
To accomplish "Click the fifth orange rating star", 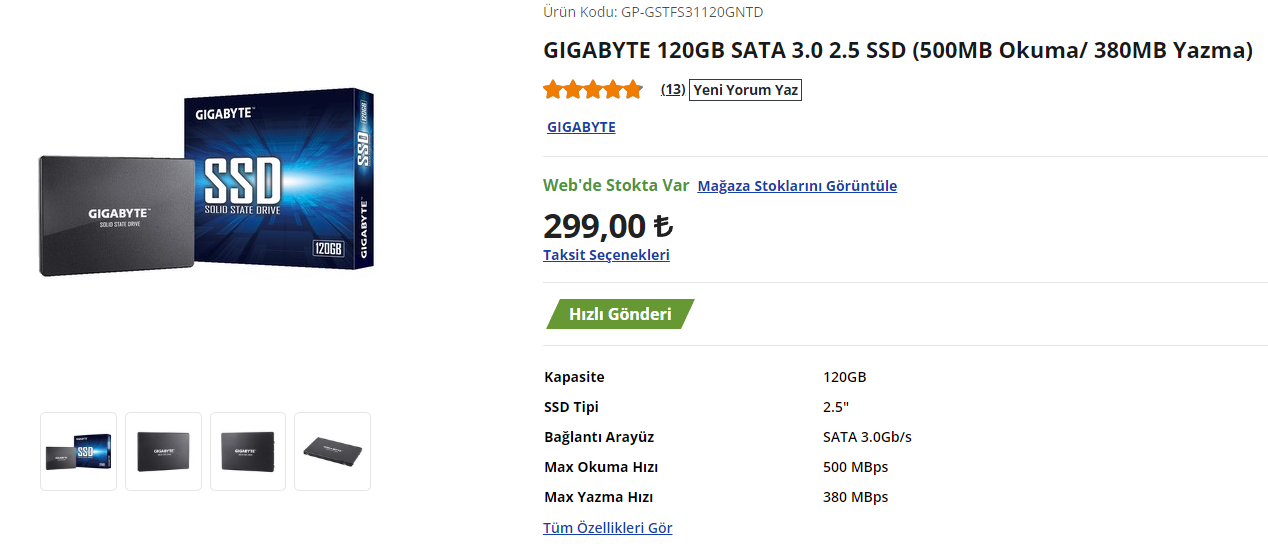I will click(632, 90).
